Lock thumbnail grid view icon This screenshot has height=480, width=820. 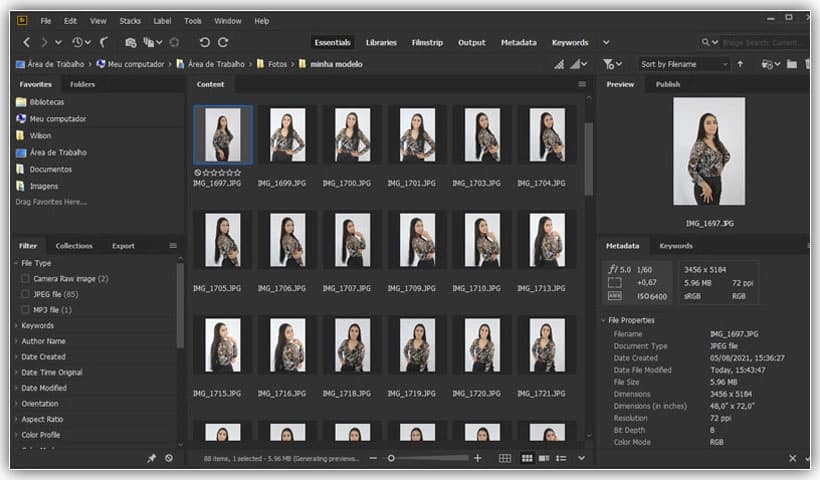tap(505, 458)
